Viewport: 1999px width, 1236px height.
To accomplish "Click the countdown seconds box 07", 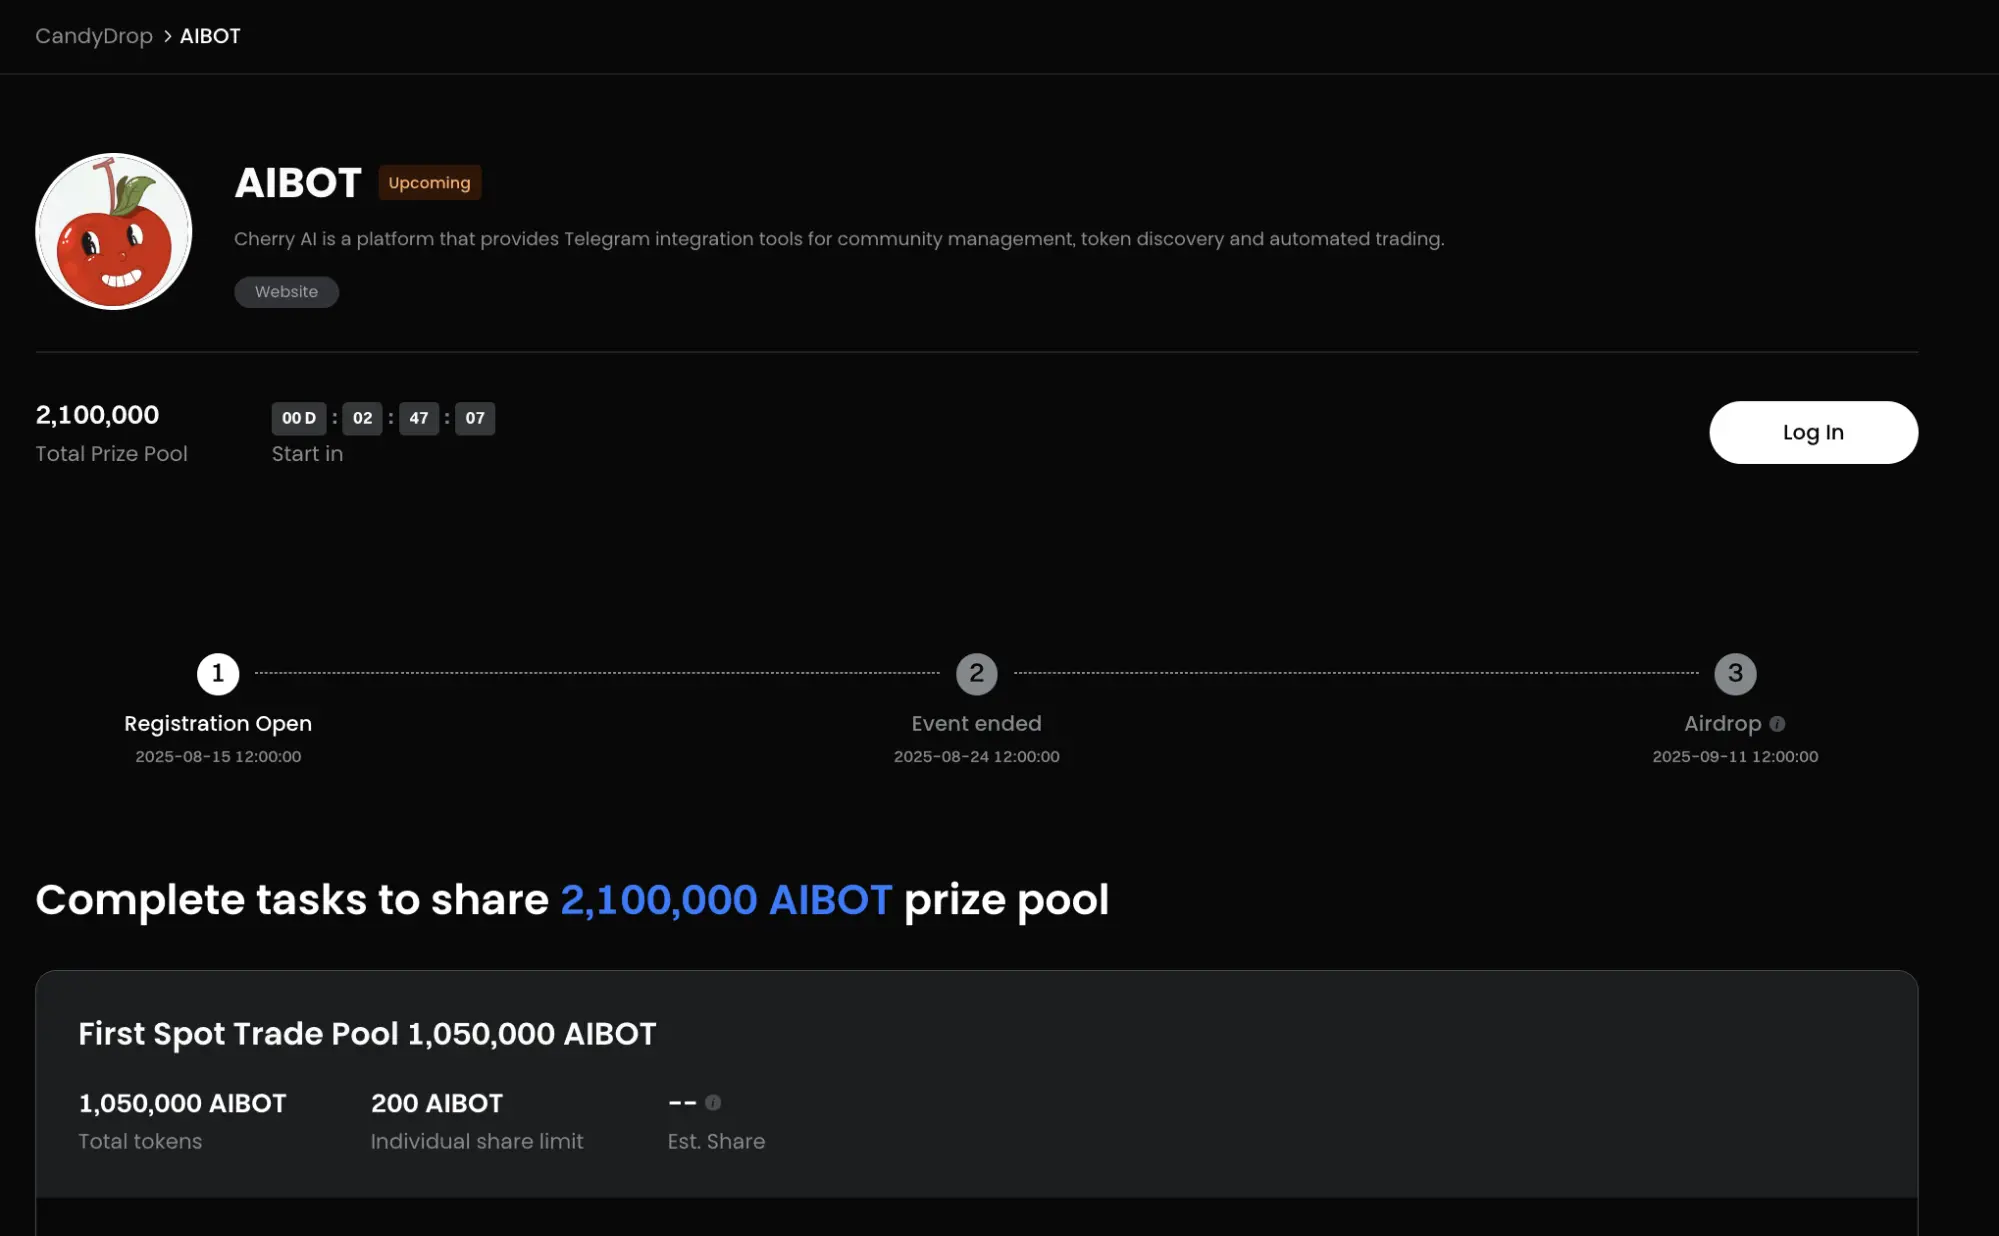I will tap(475, 418).
